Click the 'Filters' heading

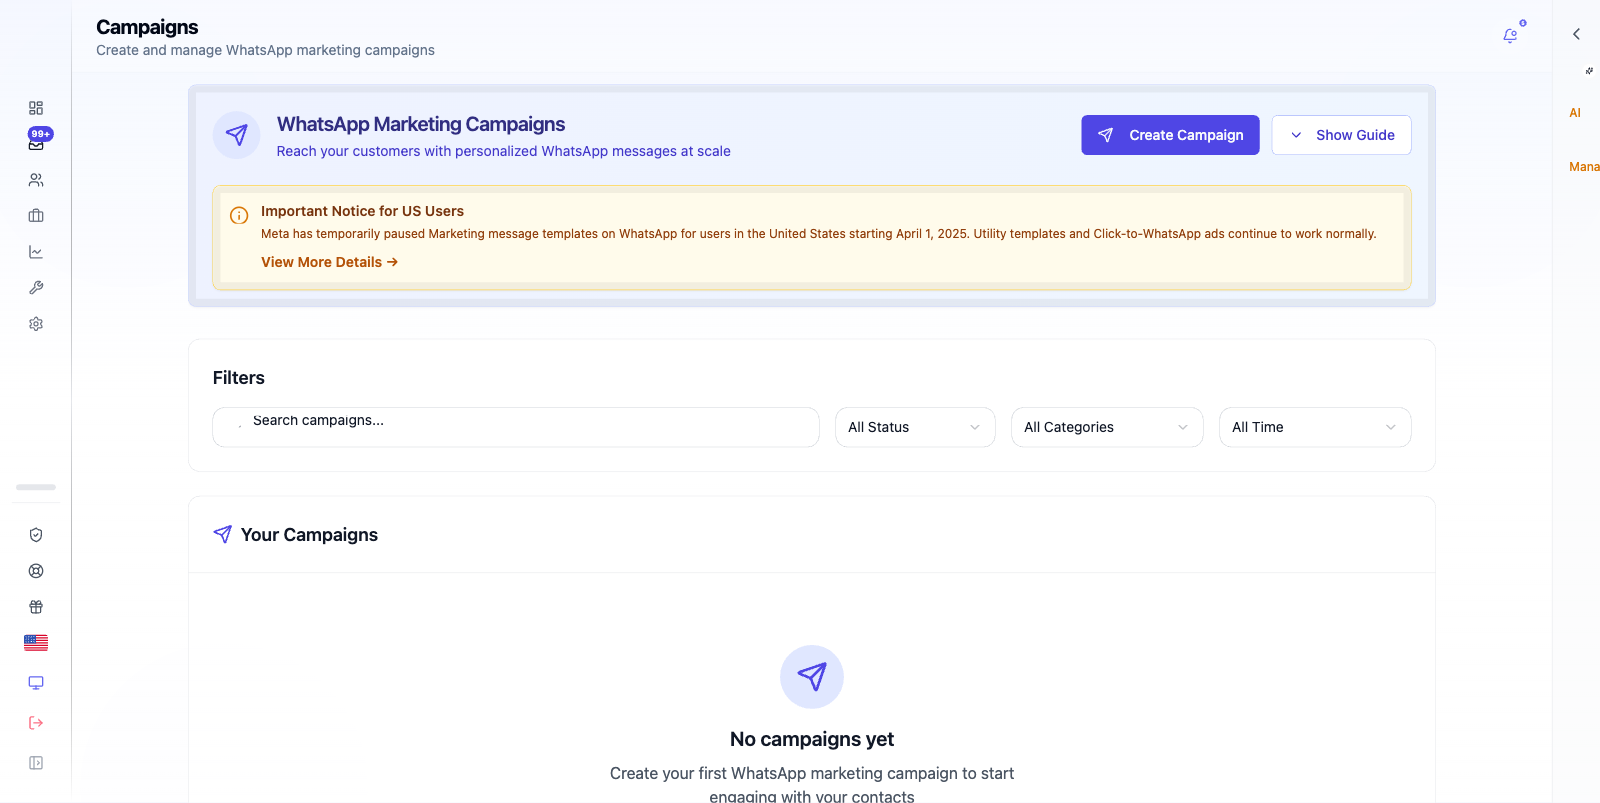(239, 378)
